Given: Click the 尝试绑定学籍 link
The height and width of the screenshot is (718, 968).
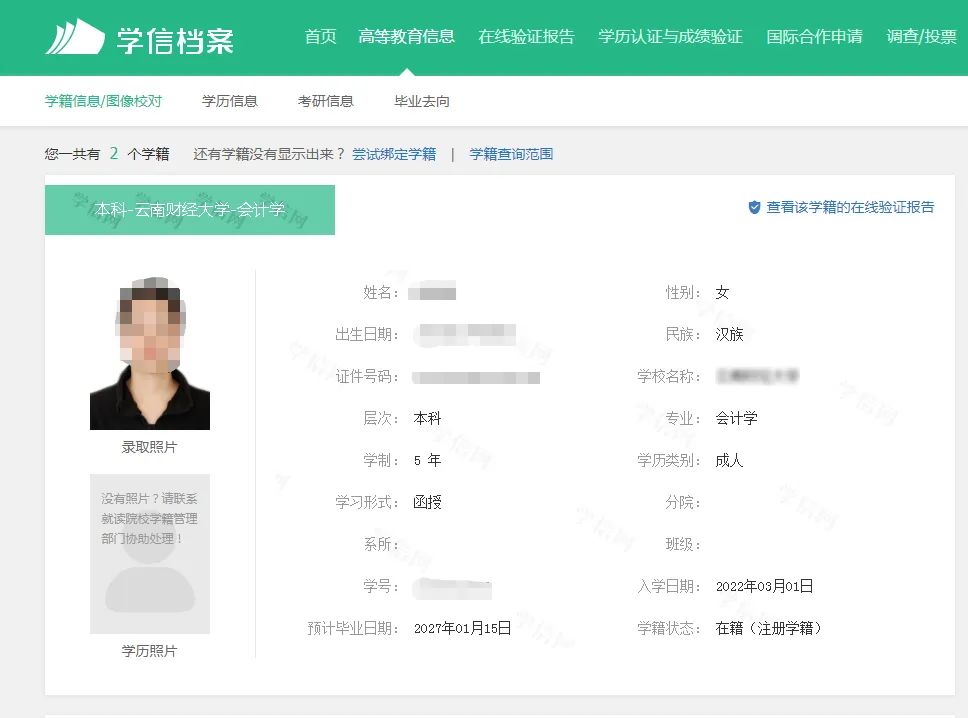Looking at the screenshot, I should pyautogui.click(x=394, y=154).
